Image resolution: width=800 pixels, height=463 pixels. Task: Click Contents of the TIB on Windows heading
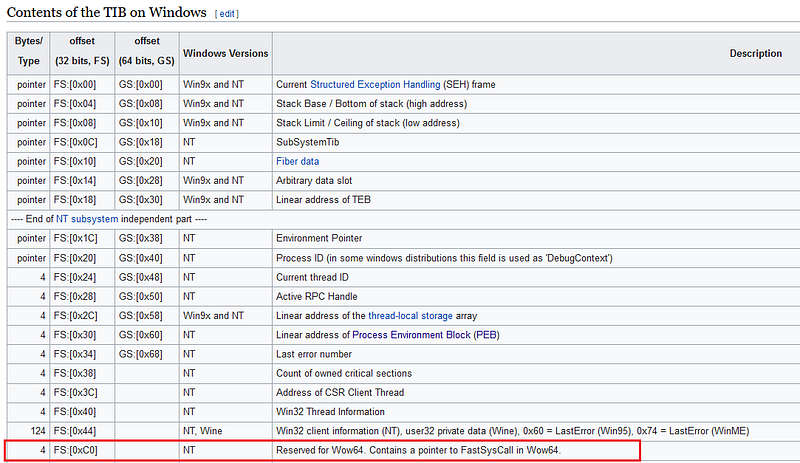tap(107, 12)
